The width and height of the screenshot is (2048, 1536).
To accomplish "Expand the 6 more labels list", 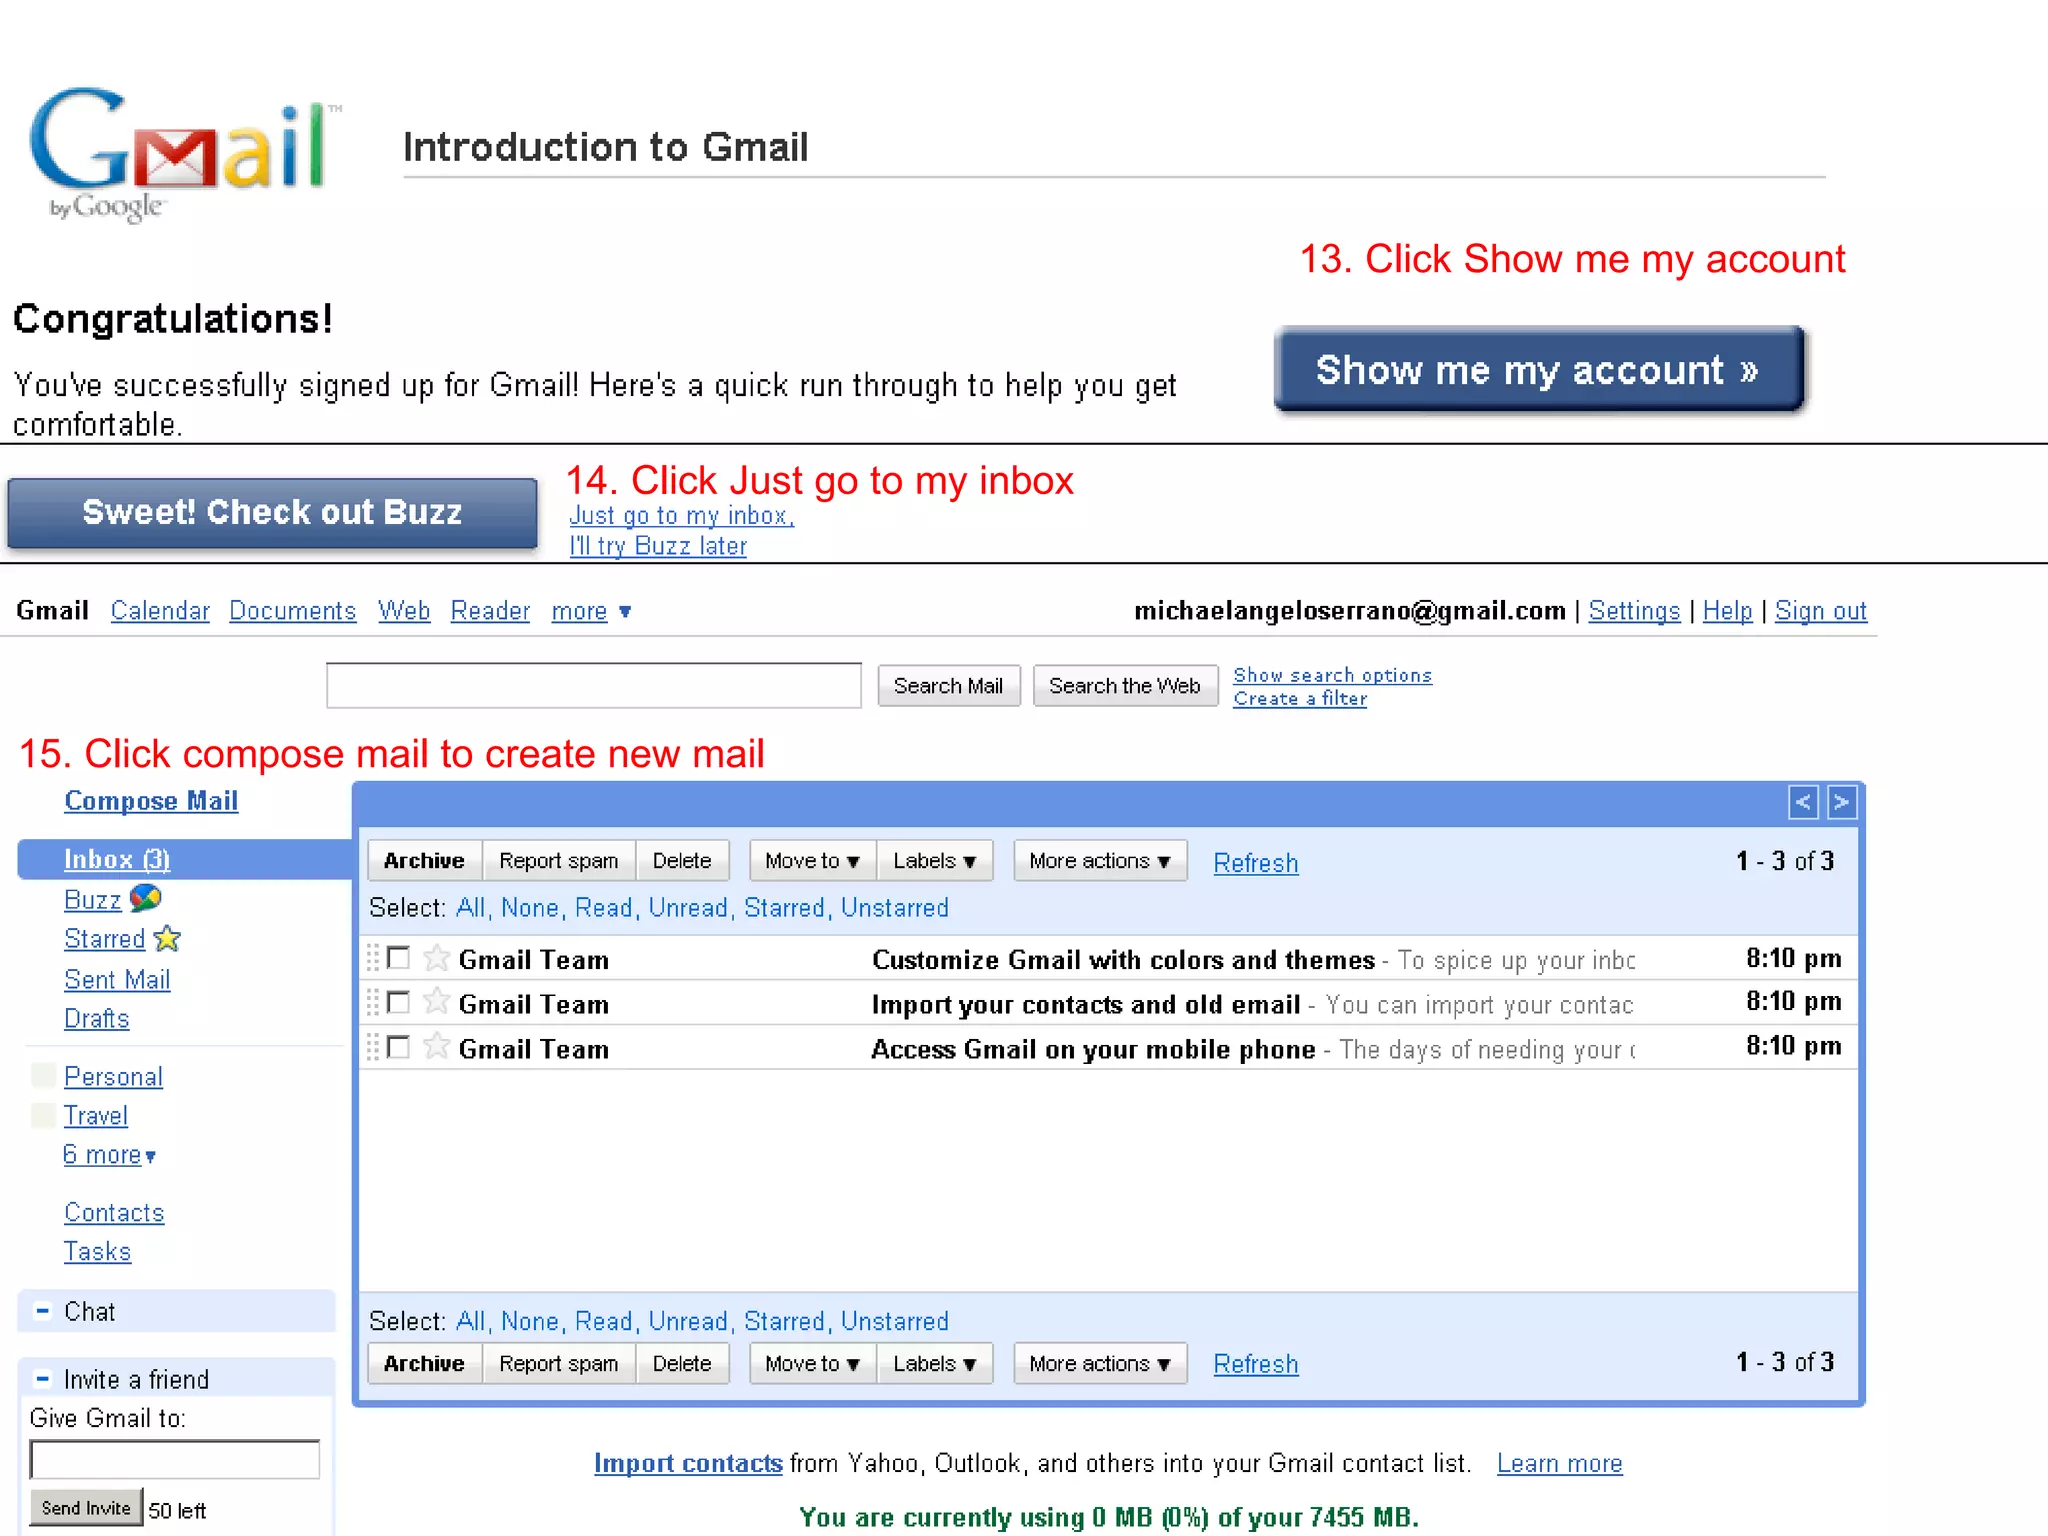I will click(109, 1155).
